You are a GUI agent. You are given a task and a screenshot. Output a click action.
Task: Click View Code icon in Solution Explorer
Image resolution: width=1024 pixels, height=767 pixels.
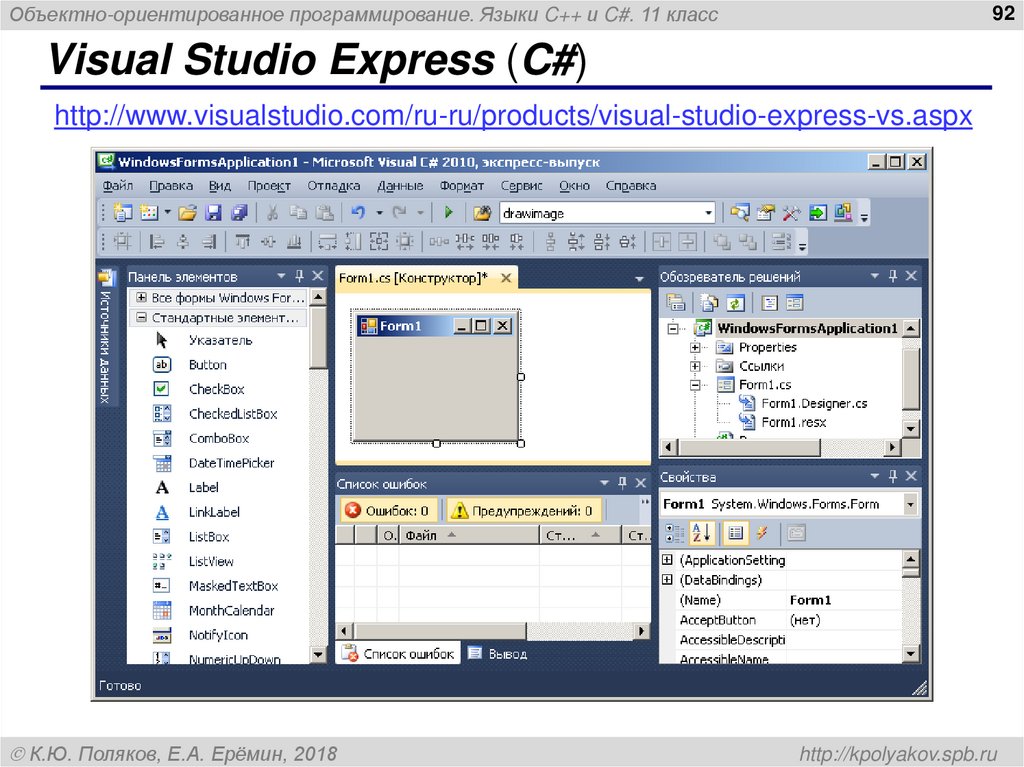click(770, 303)
